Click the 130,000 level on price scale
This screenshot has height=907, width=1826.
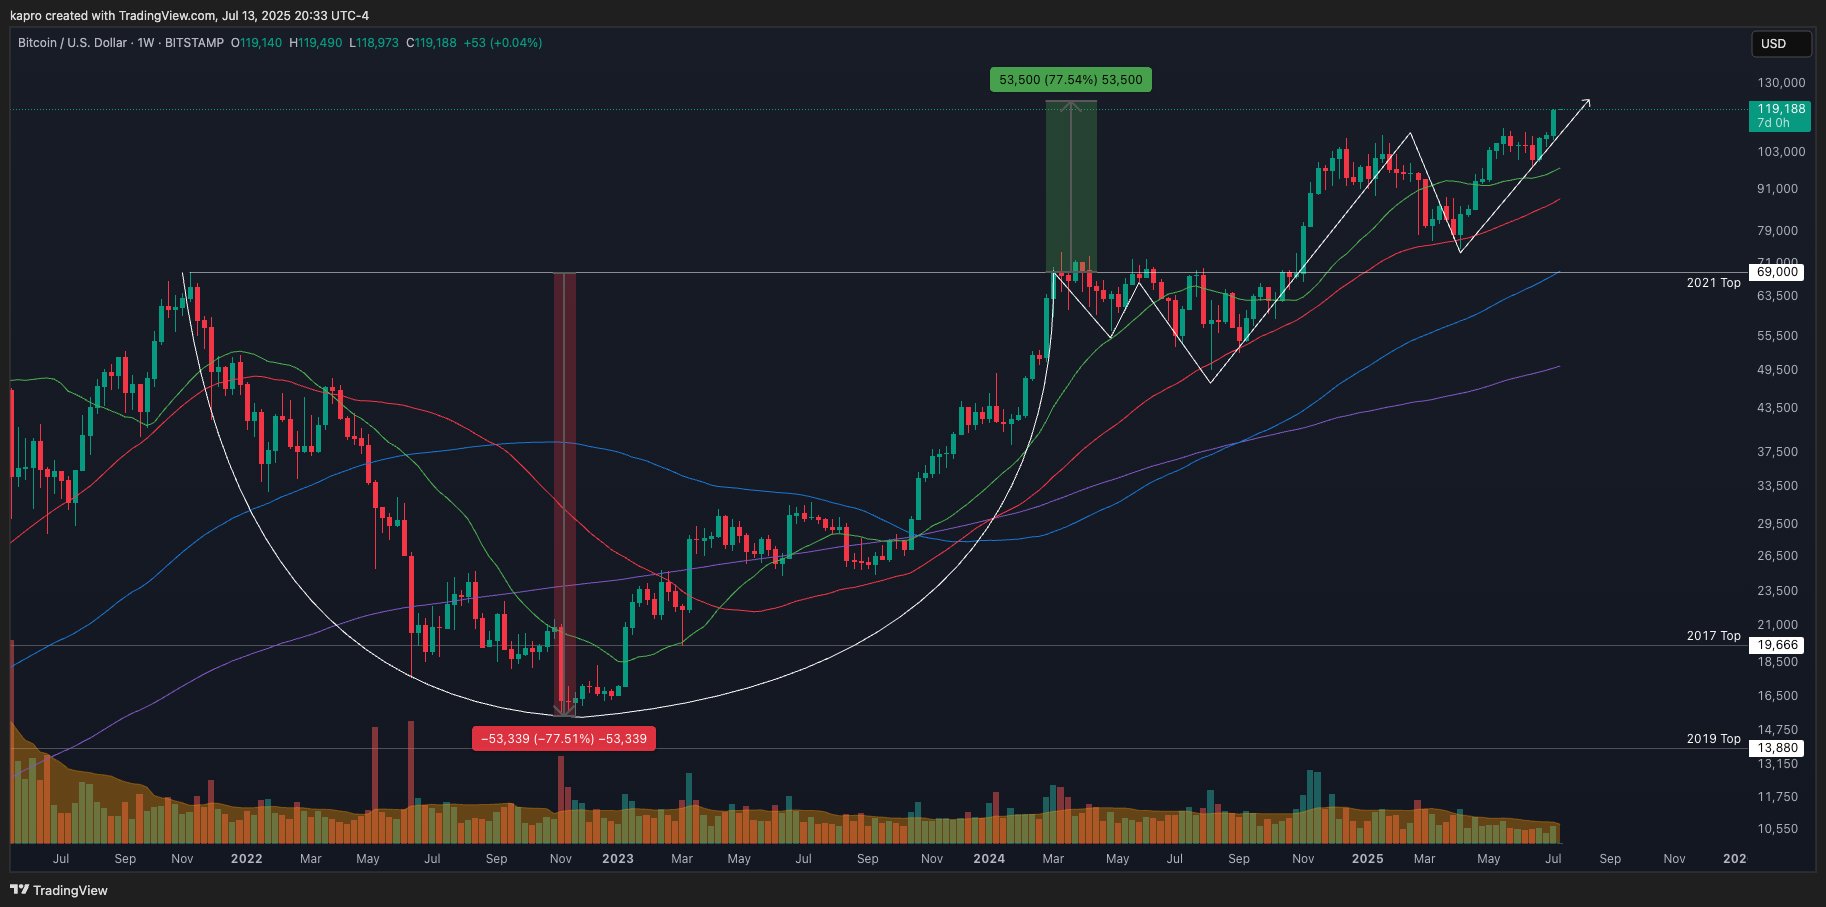click(x=1780, y=83)
